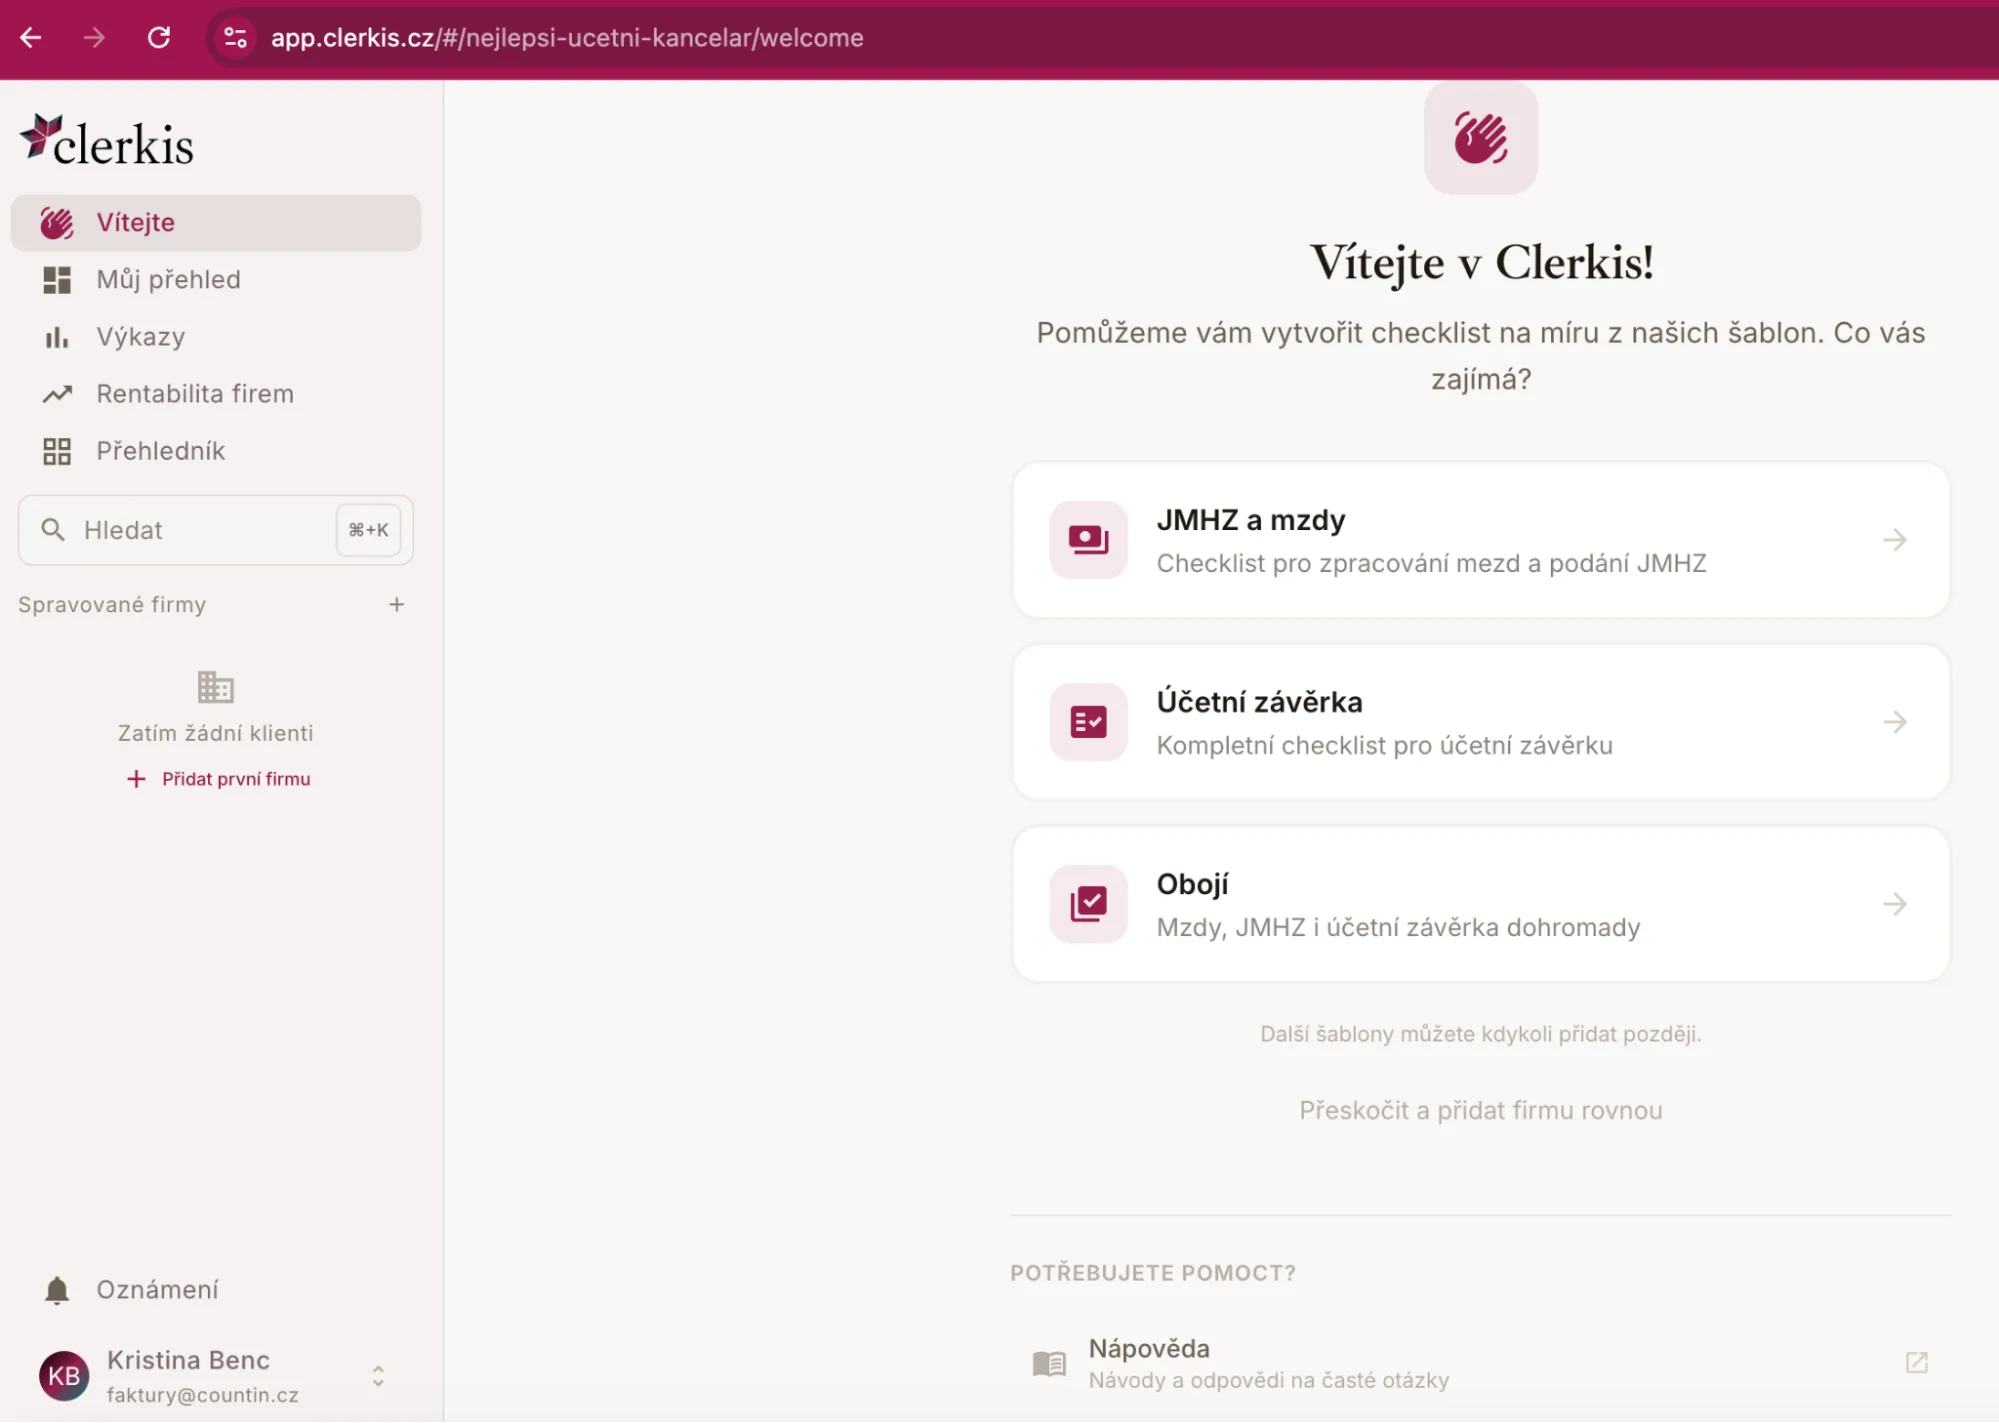The width and height of the screenshot is (1999, 1423).
Task: Click the arrow on the JMHZ a mzdy card
Action: 1895,540
